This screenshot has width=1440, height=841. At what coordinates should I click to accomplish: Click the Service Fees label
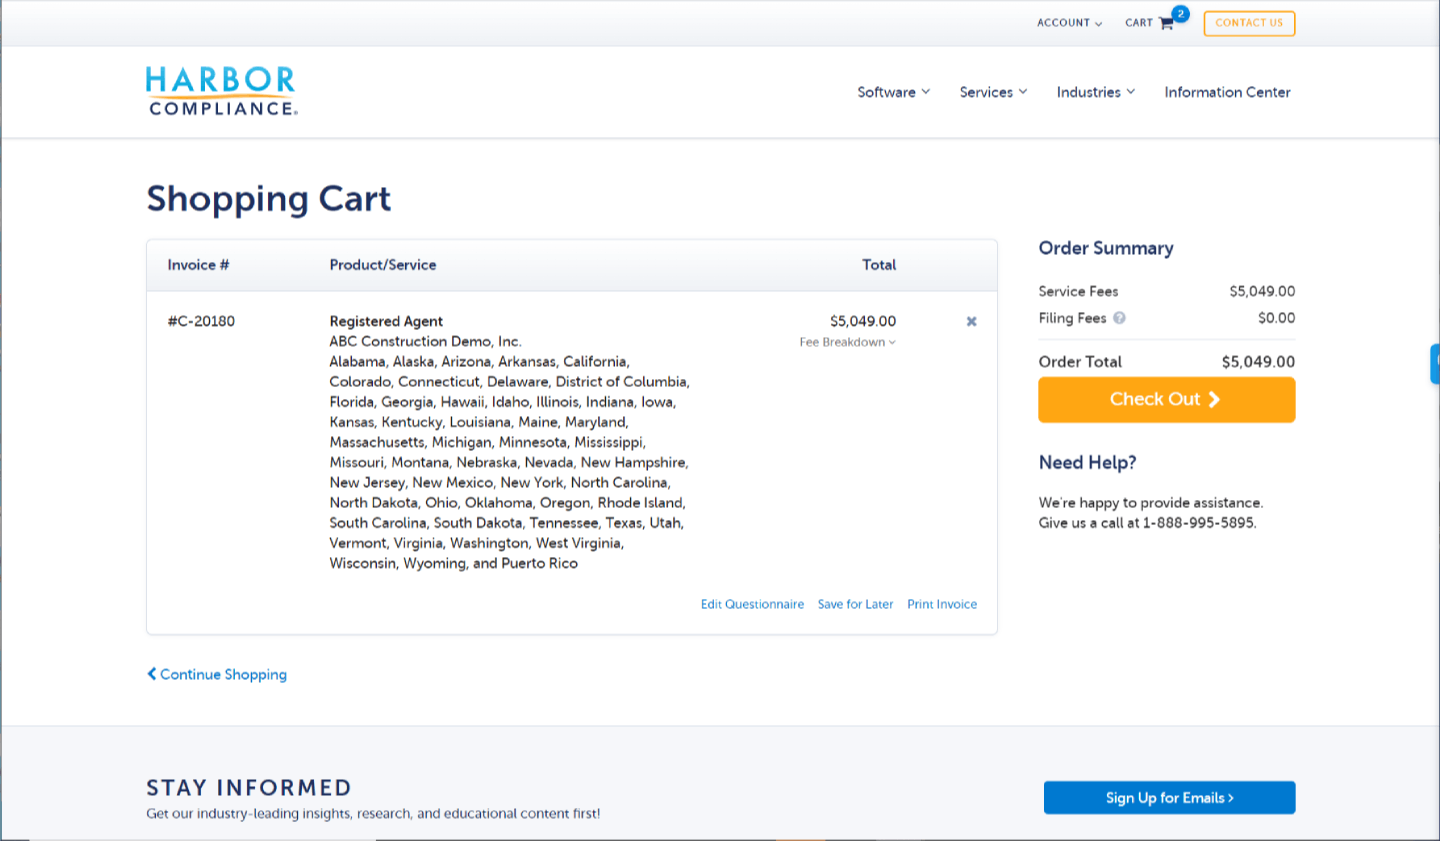pos(1078,291)
